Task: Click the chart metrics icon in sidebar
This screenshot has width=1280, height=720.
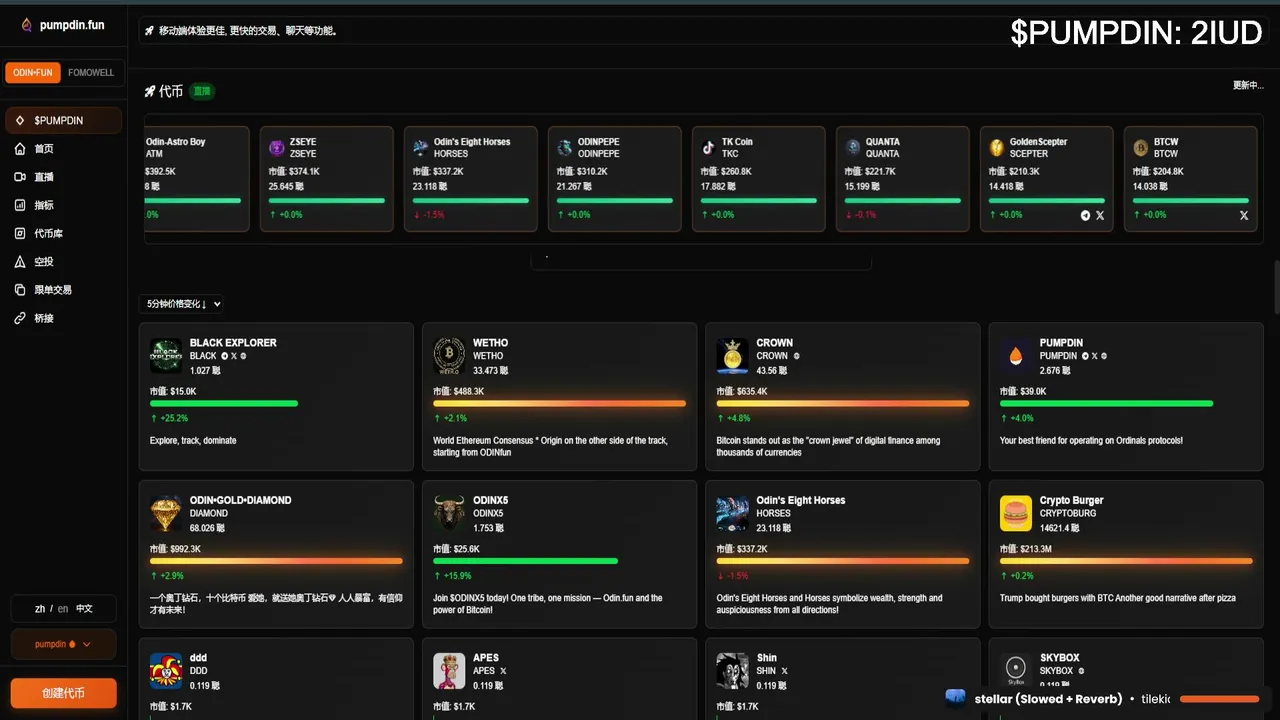Action: [20, 205]
